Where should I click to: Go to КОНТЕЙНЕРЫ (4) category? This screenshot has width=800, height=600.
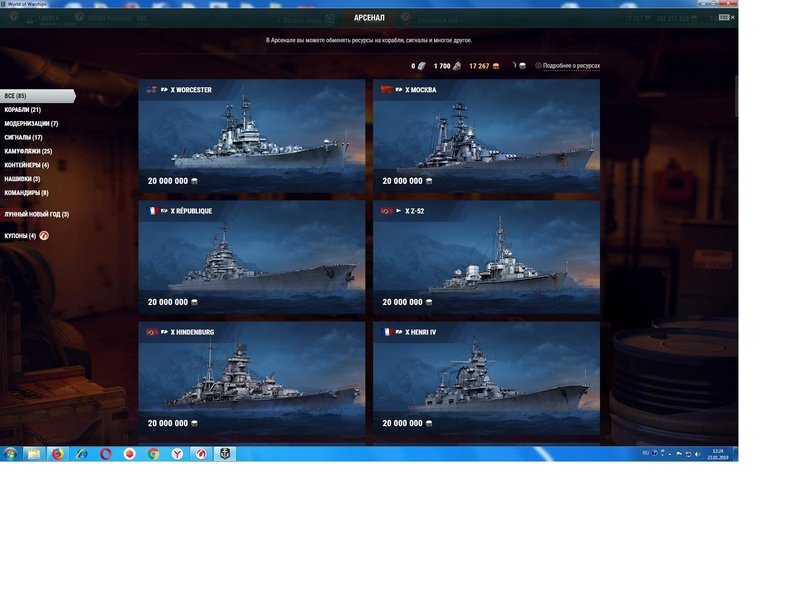pyautogui.click(x=27, y=165)
